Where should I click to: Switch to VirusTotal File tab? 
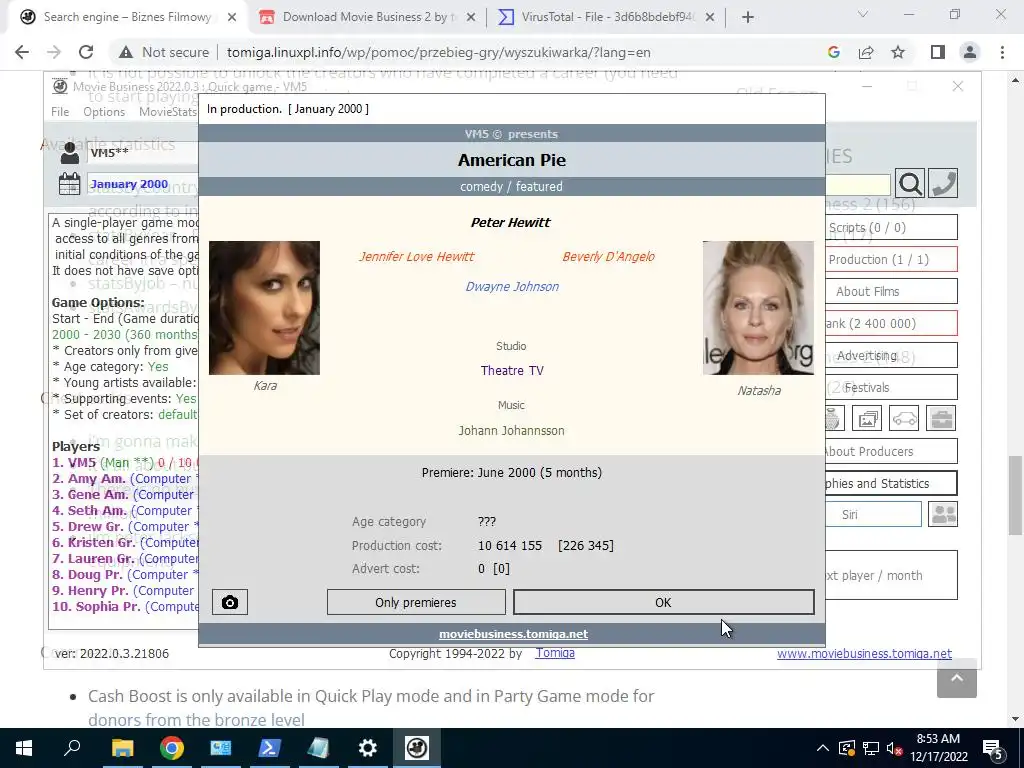tap(607, 17)
